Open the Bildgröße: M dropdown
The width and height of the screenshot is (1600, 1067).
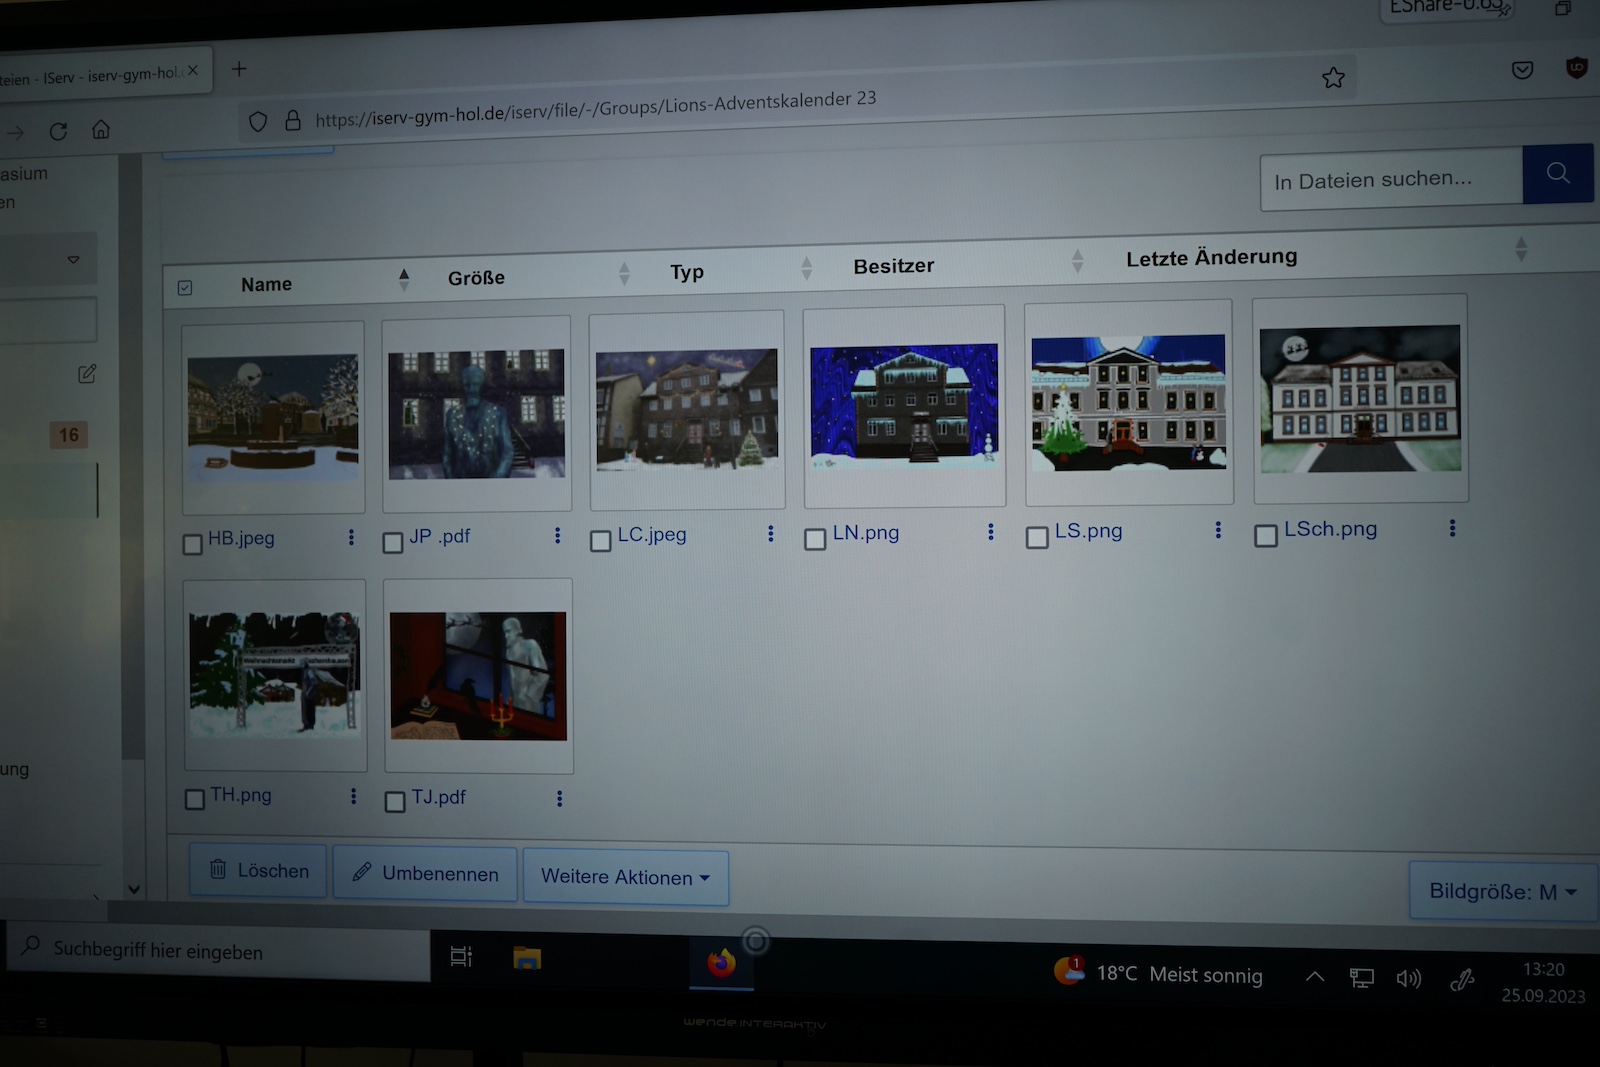point(1501,891)
